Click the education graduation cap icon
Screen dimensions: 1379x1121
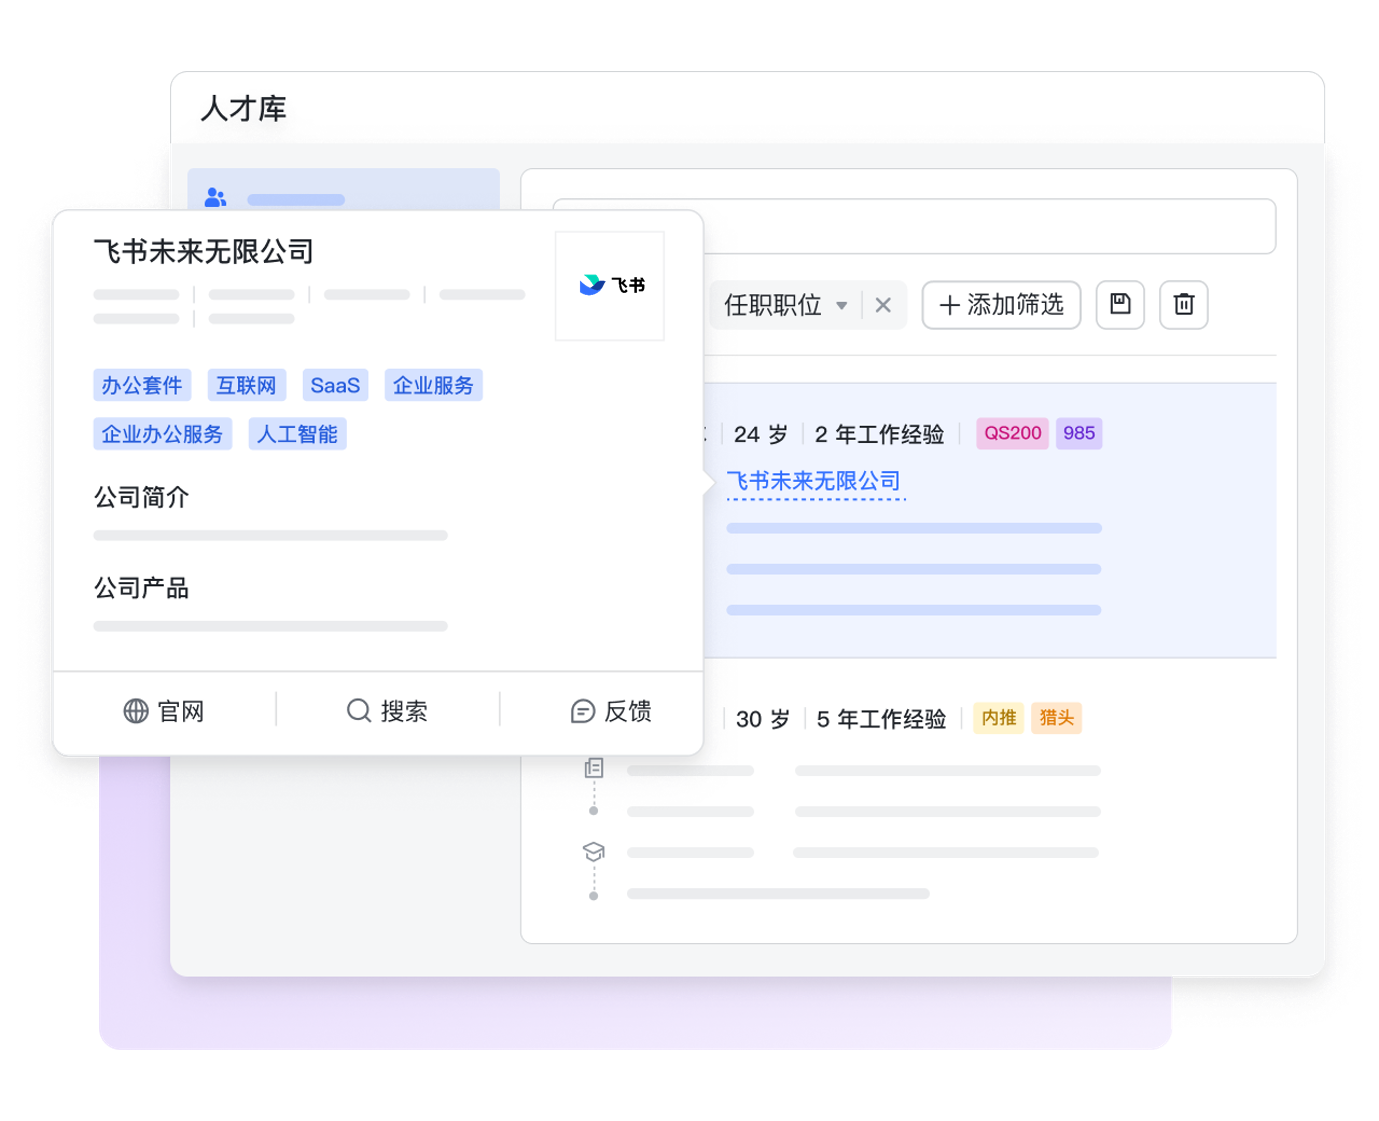pyautogui.click(x=594, y=852)
